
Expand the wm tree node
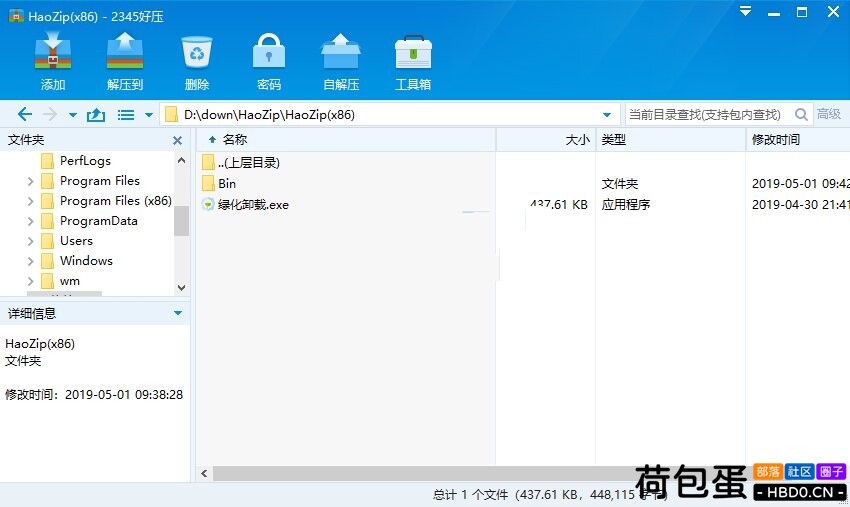click(30, 281)
